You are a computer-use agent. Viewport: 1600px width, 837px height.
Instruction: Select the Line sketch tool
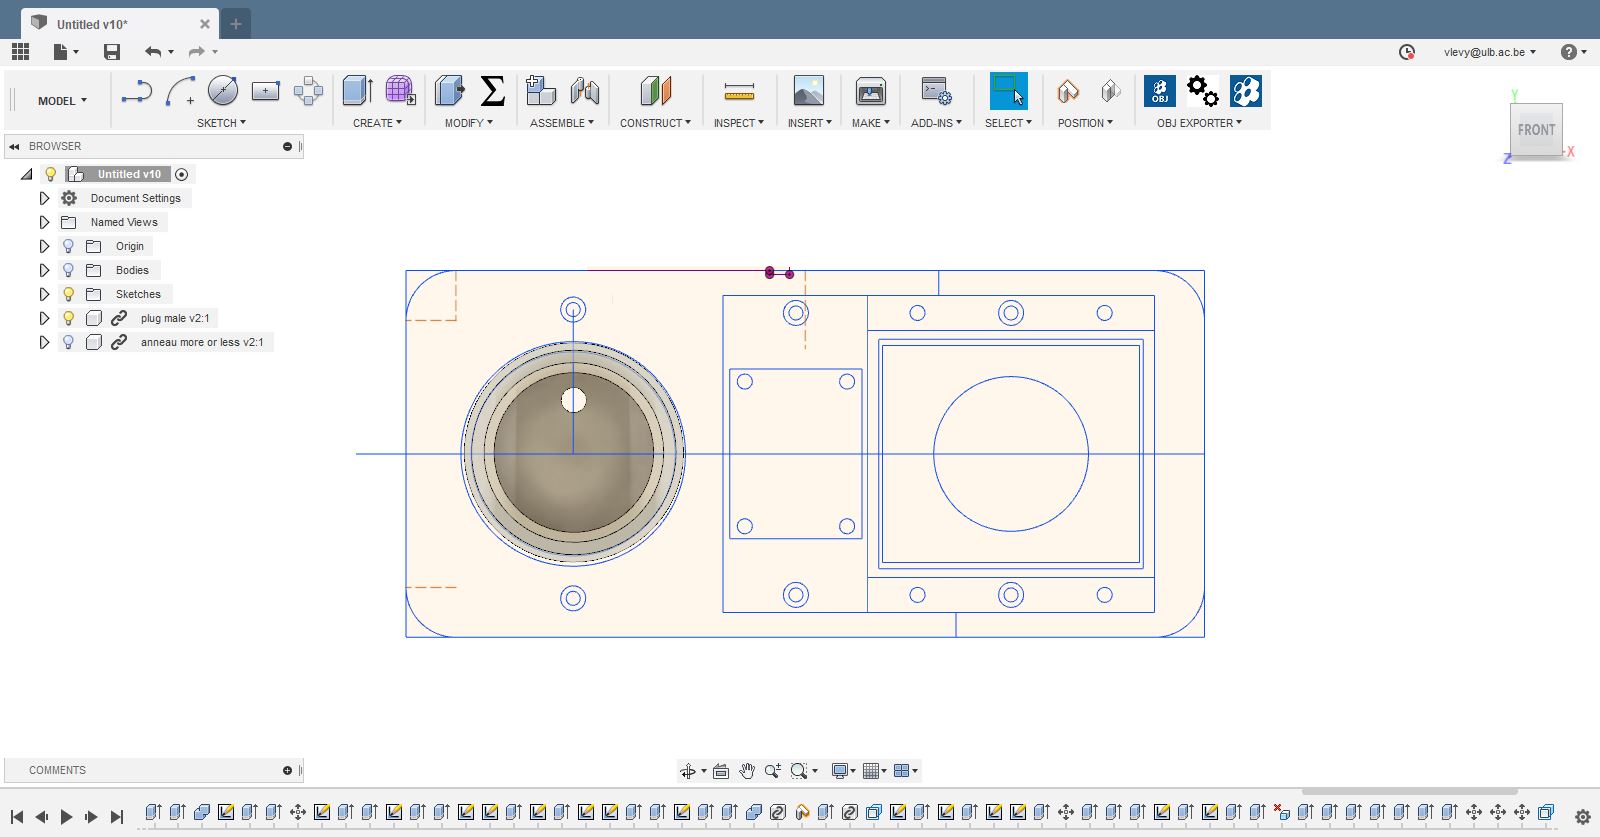click(136, 92)
